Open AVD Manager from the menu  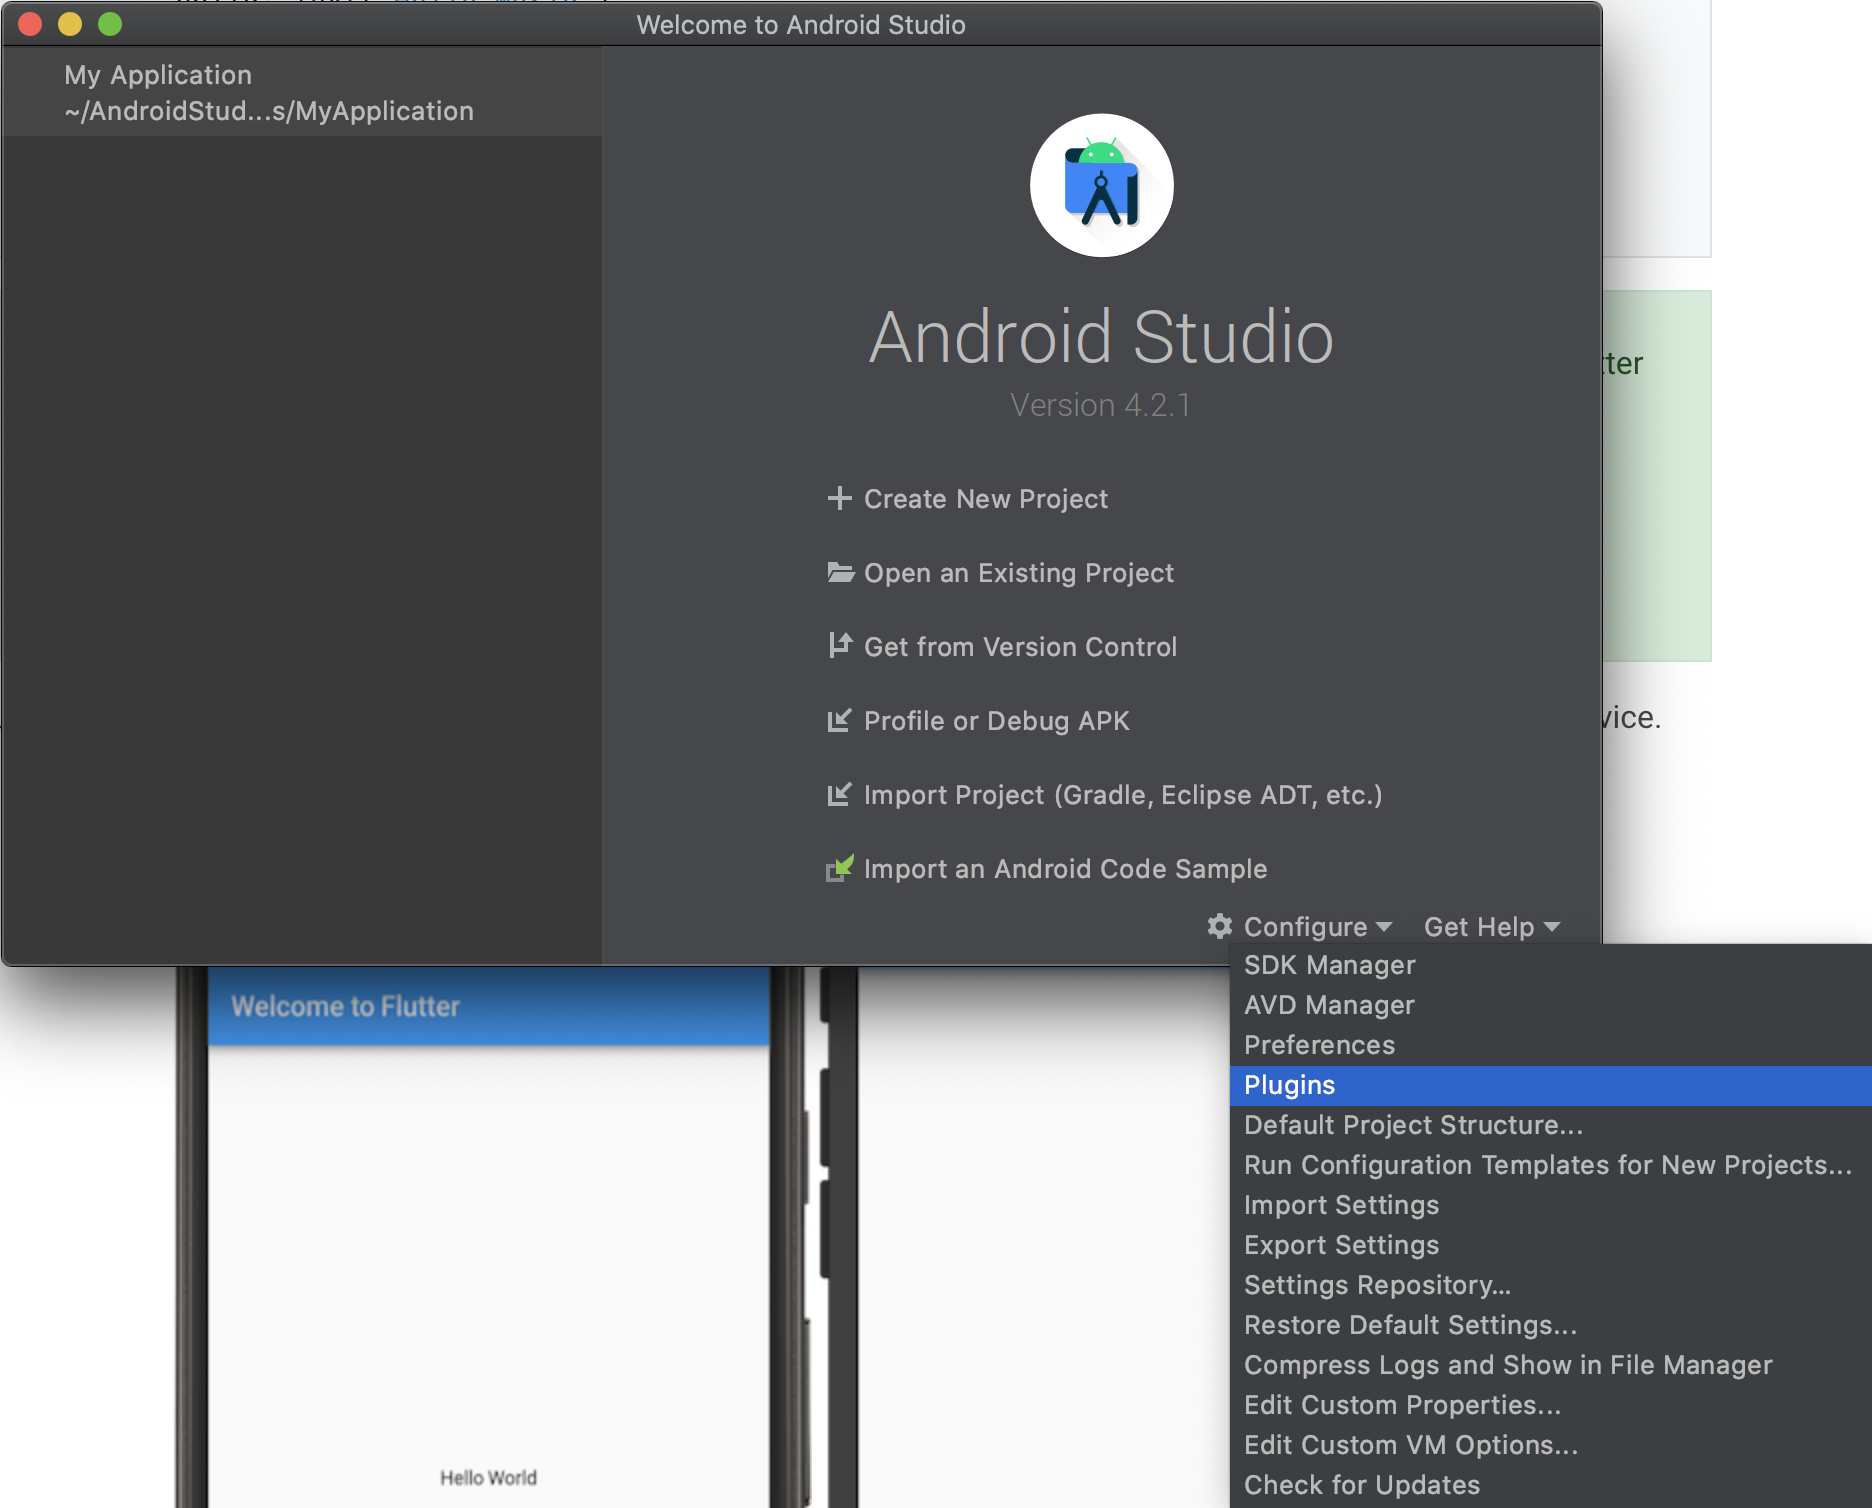tap(1550, 1005)
